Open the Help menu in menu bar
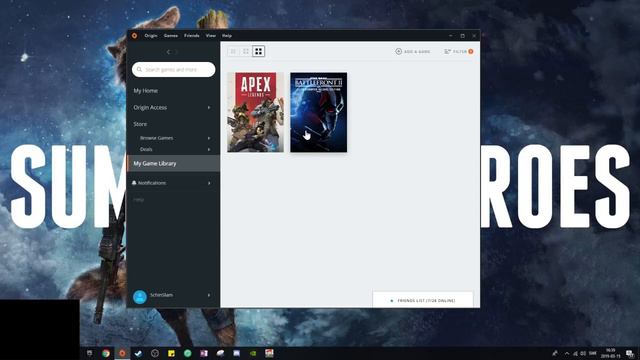 click(227, 36)
